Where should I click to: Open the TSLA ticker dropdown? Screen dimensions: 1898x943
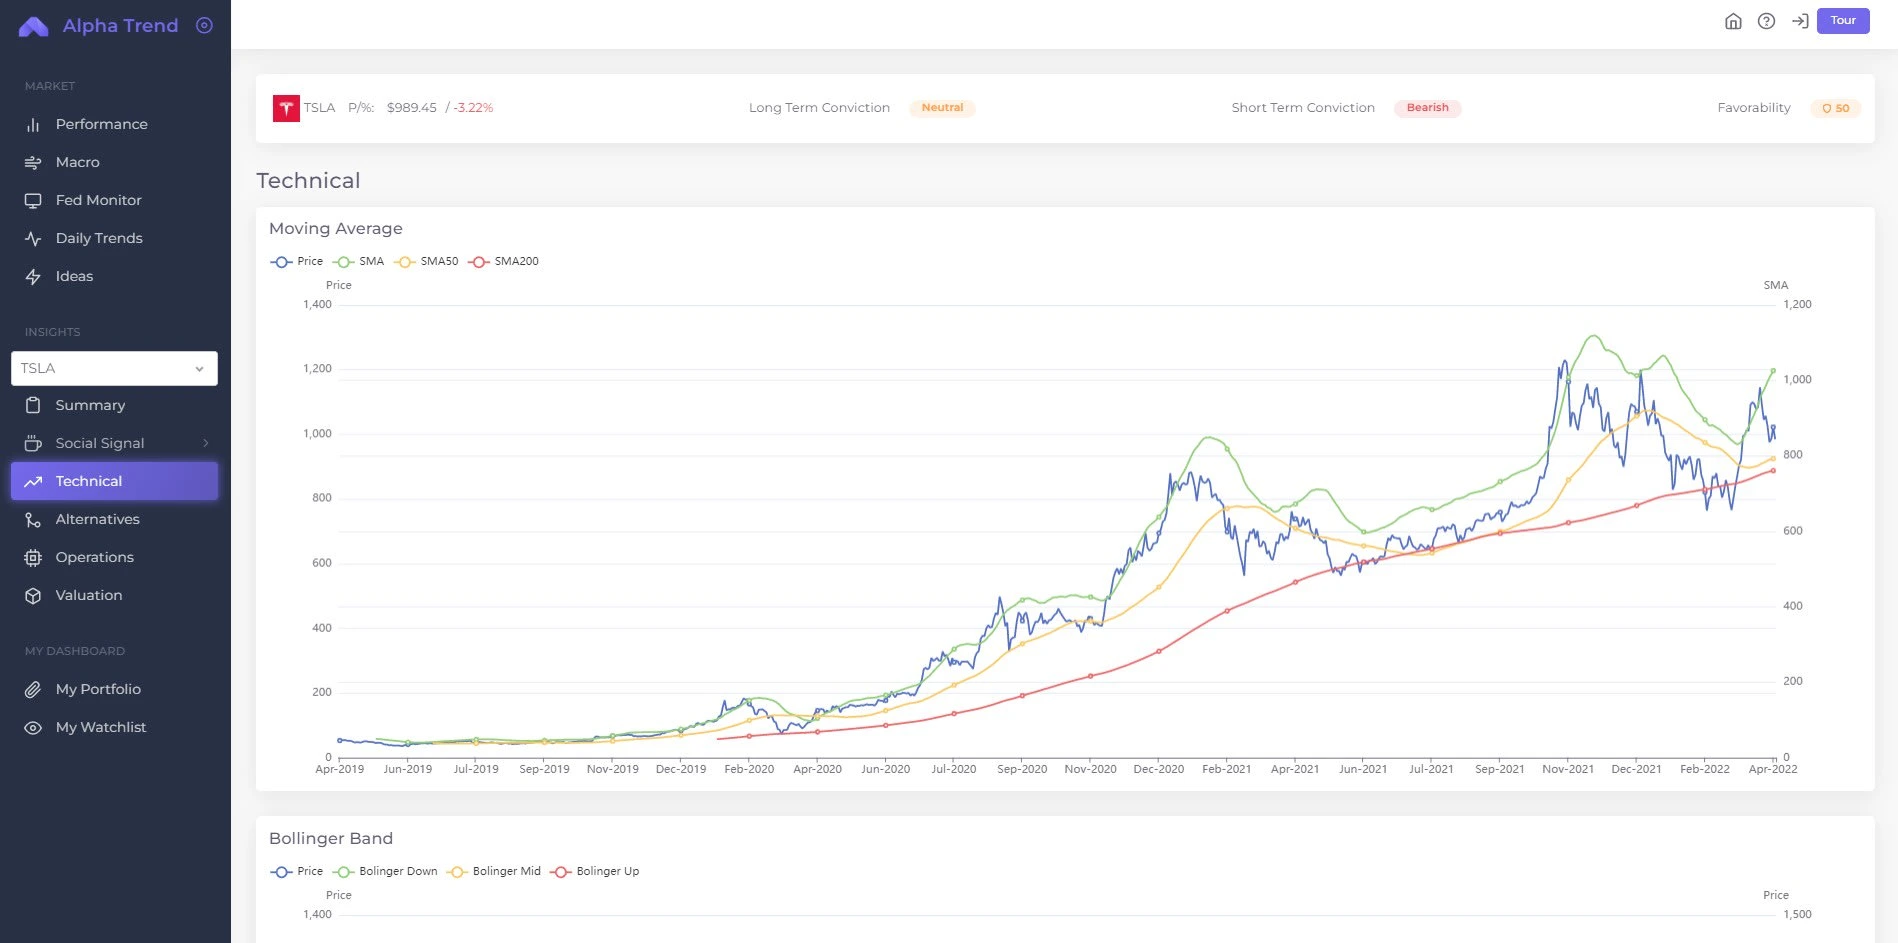pos(114,368)
